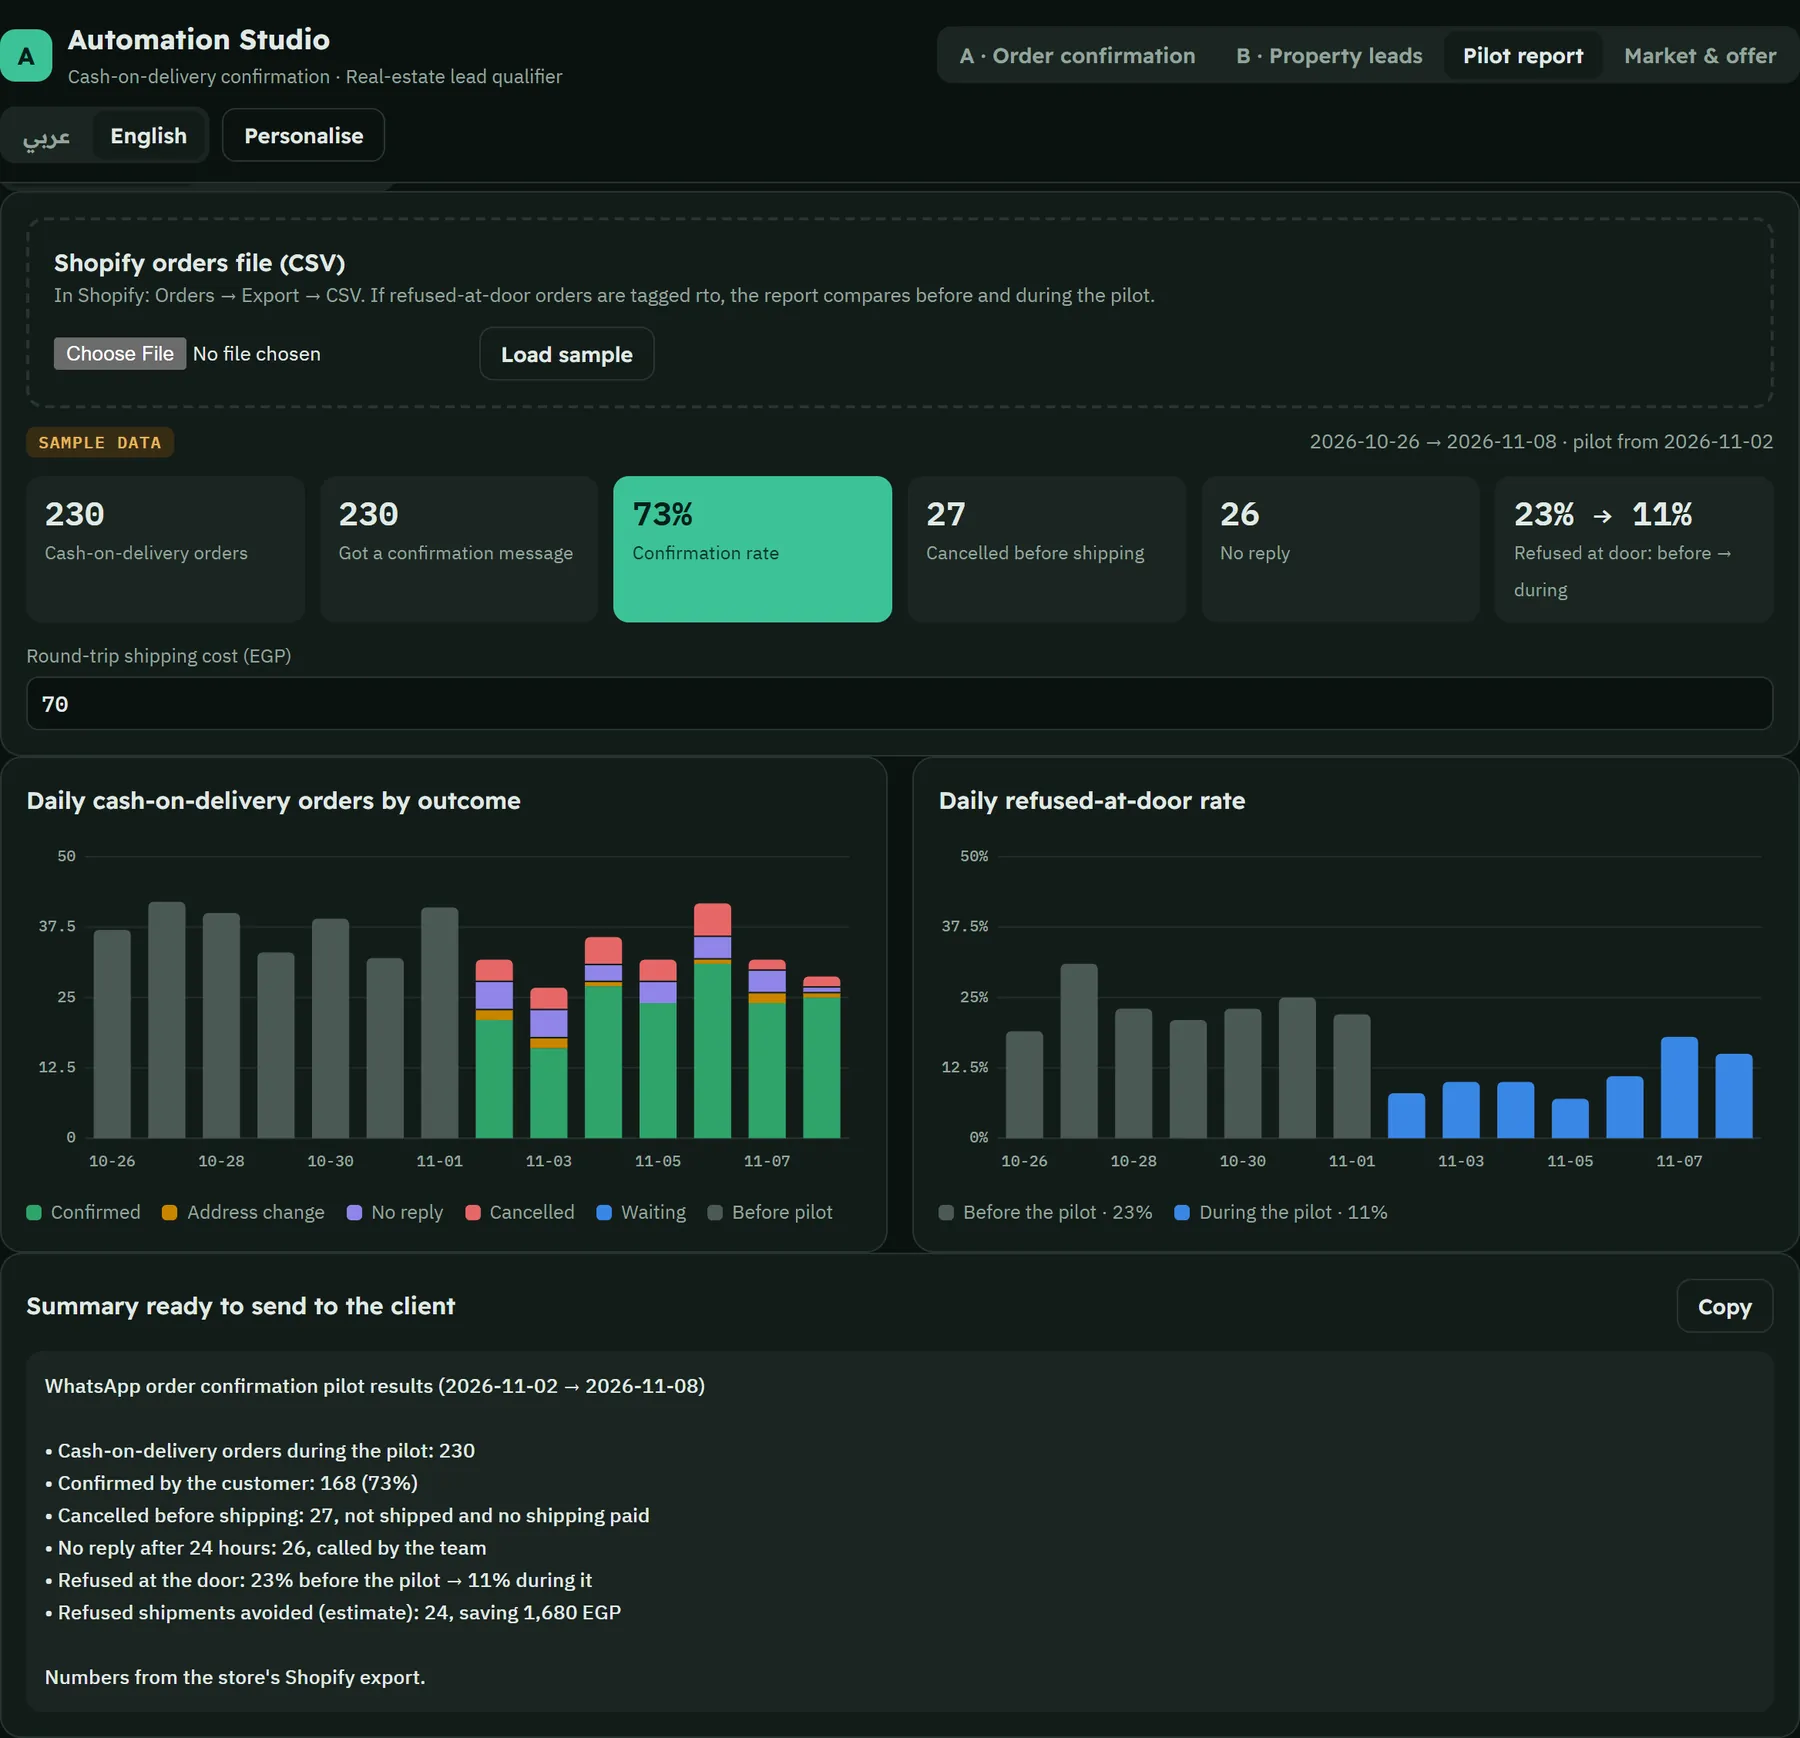Click the Got a confirmation message card
1800x1738 pixels.
pyautogui.click(x=459, y=549)
